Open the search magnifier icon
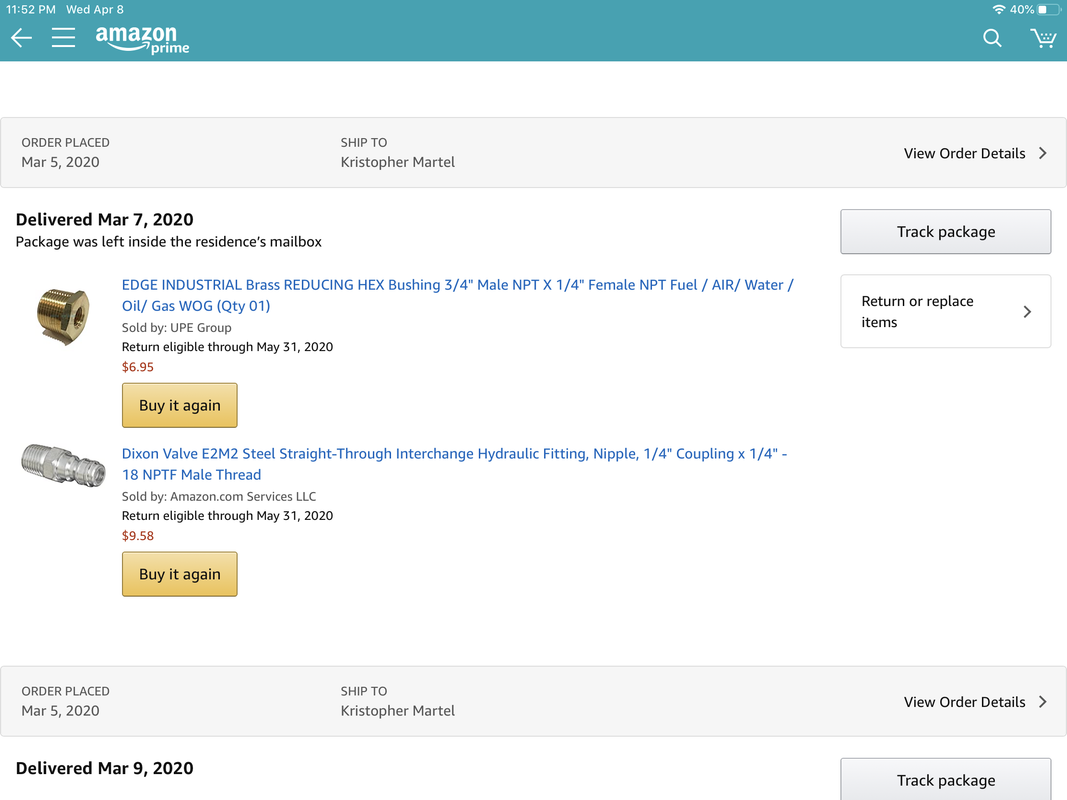 [992, 38]
